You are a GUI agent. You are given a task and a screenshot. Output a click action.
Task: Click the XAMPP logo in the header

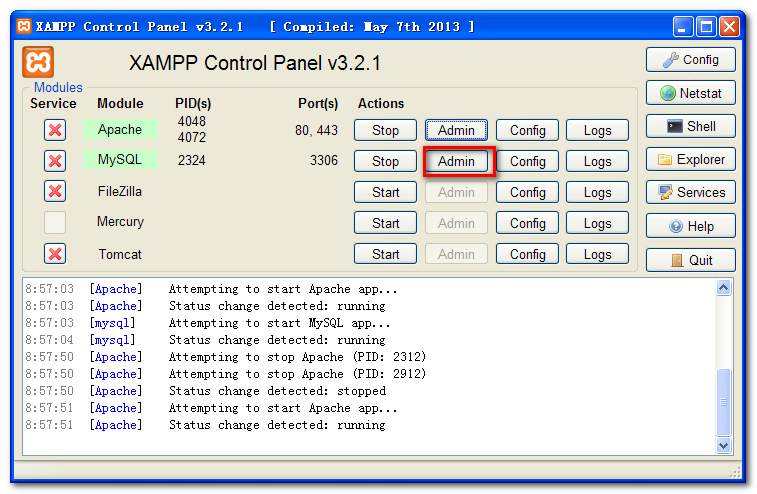pos(38,62)
